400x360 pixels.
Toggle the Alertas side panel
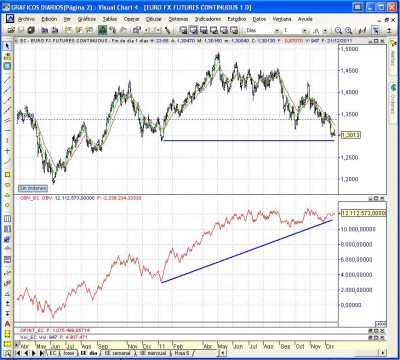pyautogui.click(x=393, y=55)
